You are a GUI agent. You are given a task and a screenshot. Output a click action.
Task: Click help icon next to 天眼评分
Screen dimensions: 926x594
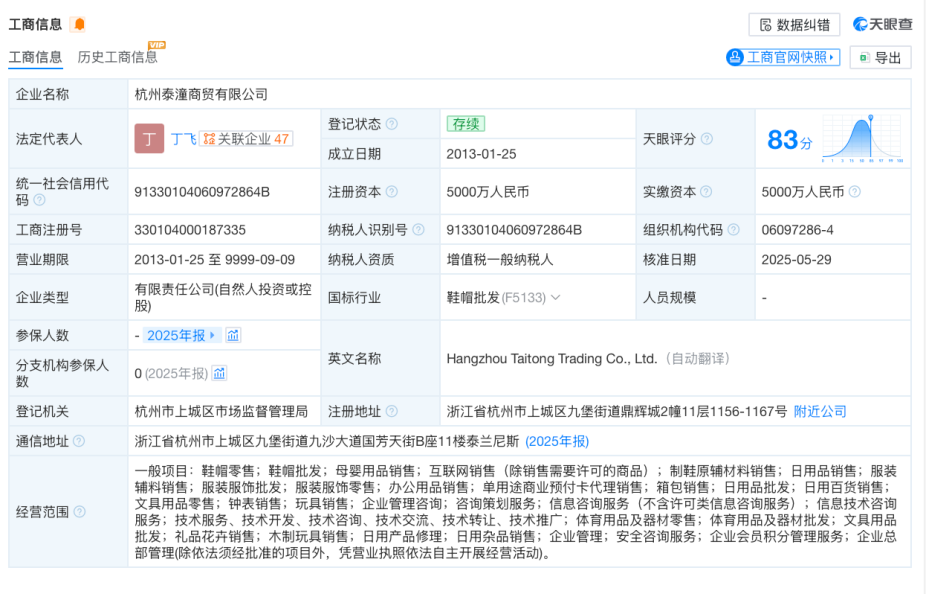click(x=706, y=139)
